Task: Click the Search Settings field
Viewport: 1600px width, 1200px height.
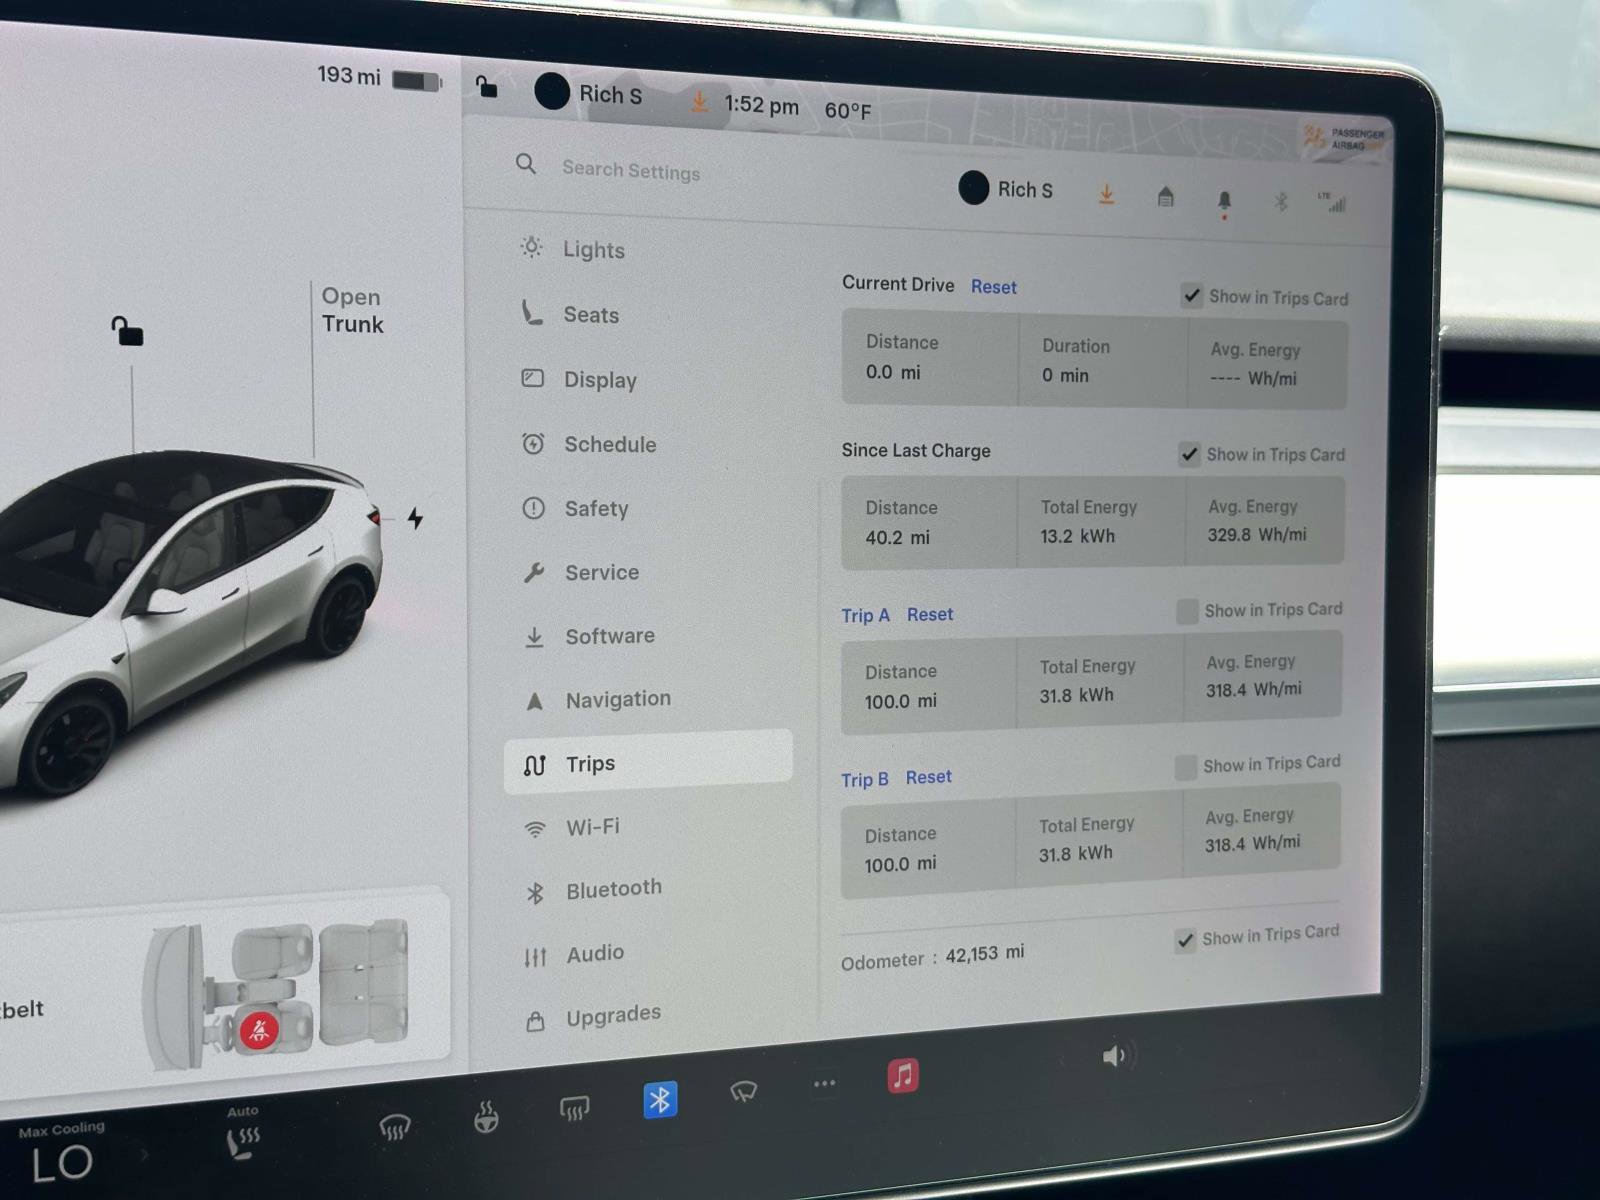Action: [x=630, y=170]
